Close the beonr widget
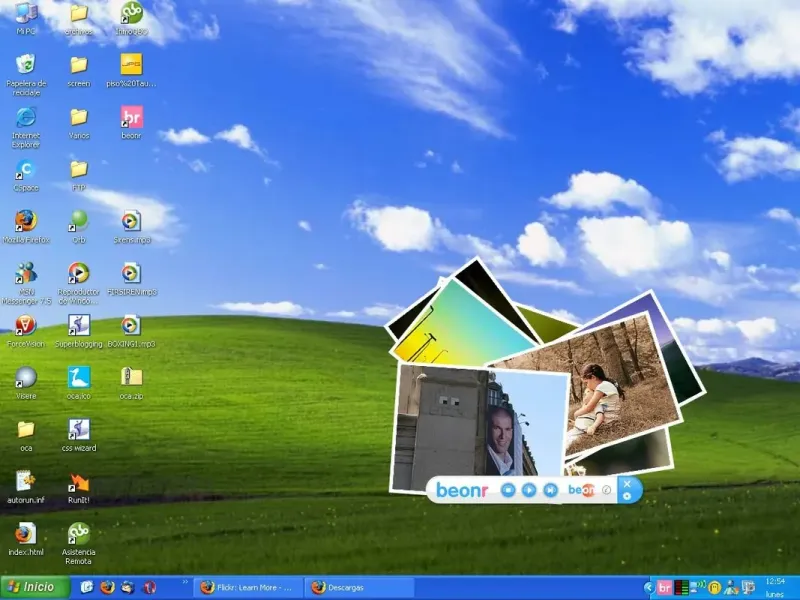 pyautogui.click(x=627, y=483)
